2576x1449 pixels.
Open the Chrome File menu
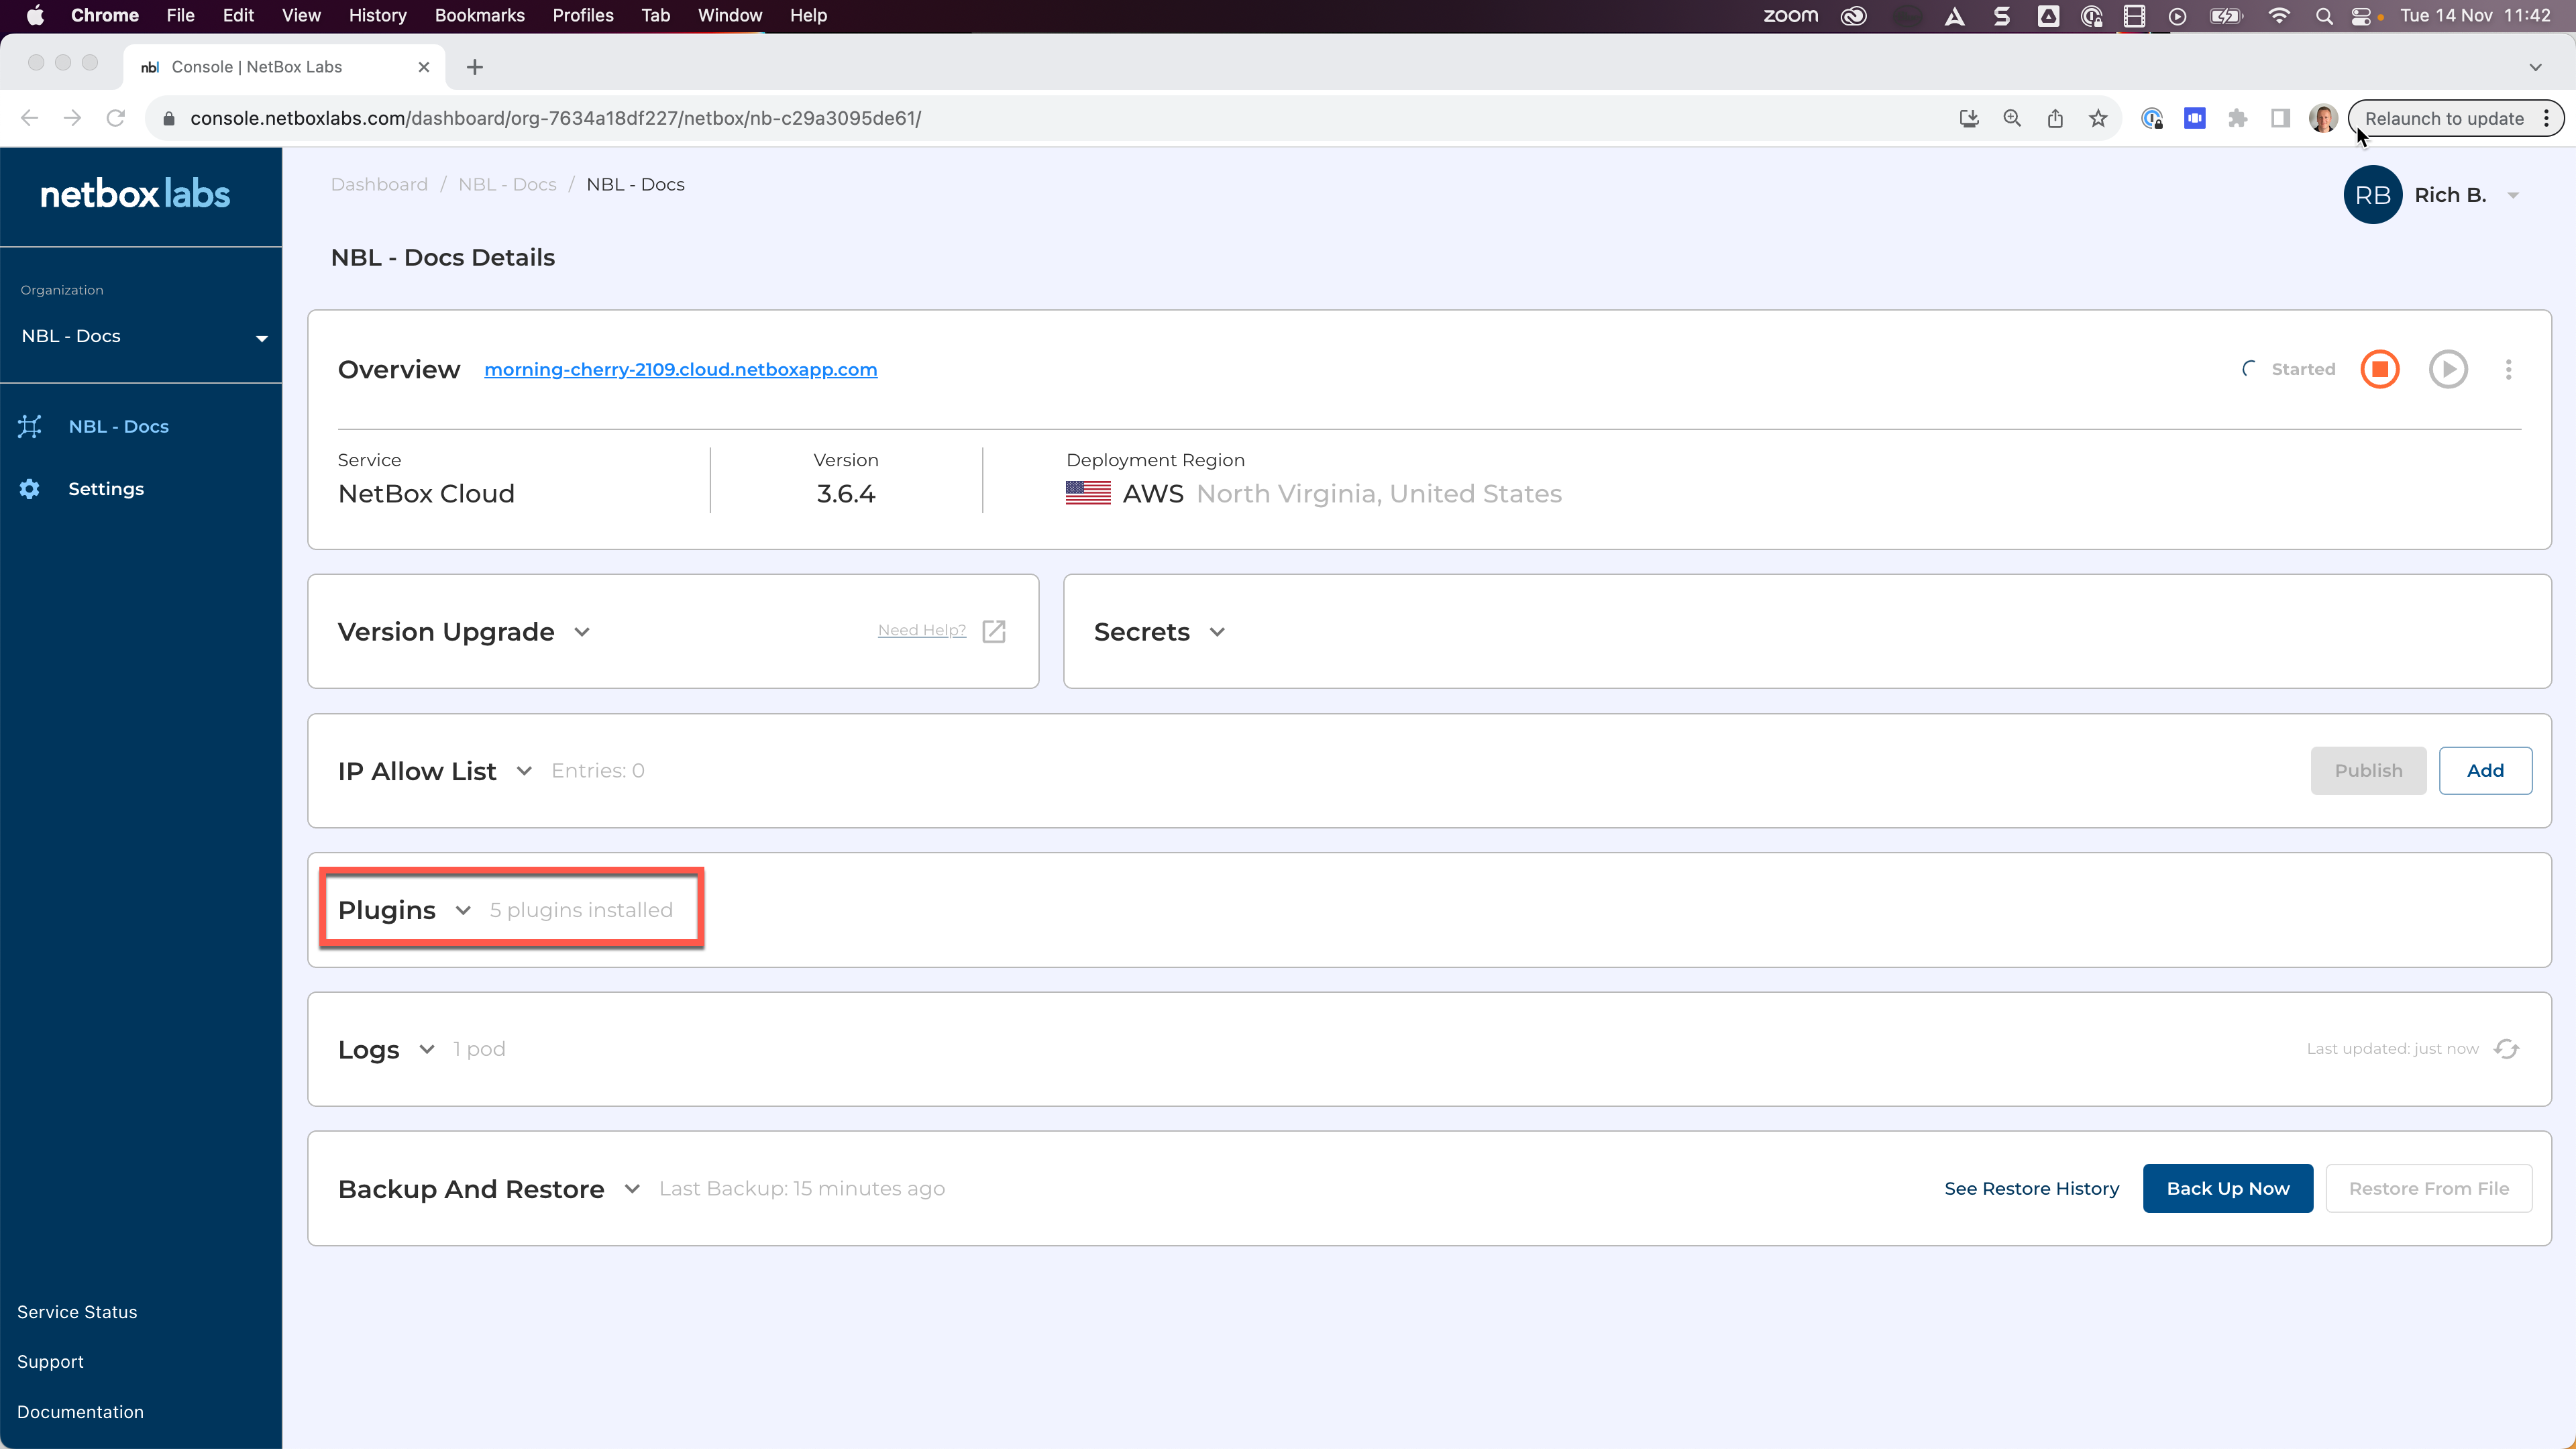[x=180, y=15]
